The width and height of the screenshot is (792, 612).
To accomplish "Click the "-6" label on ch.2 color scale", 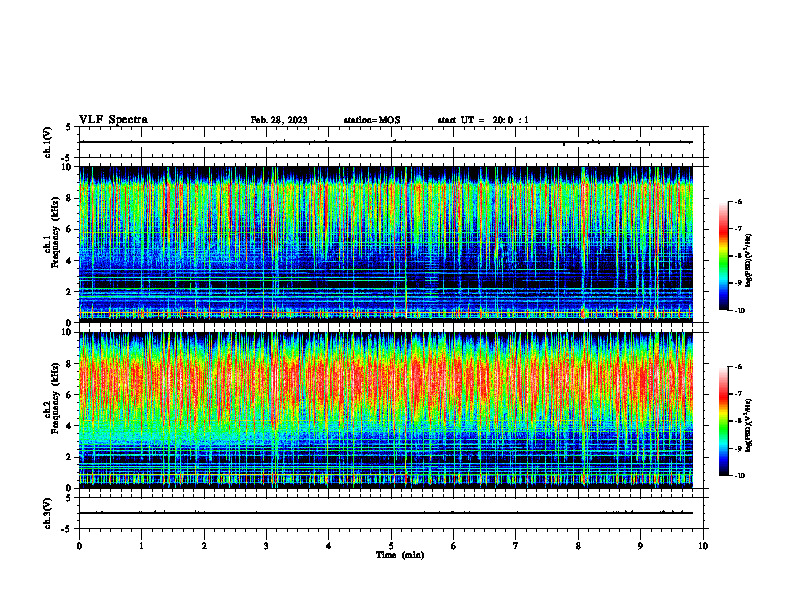I will (738, 367).
